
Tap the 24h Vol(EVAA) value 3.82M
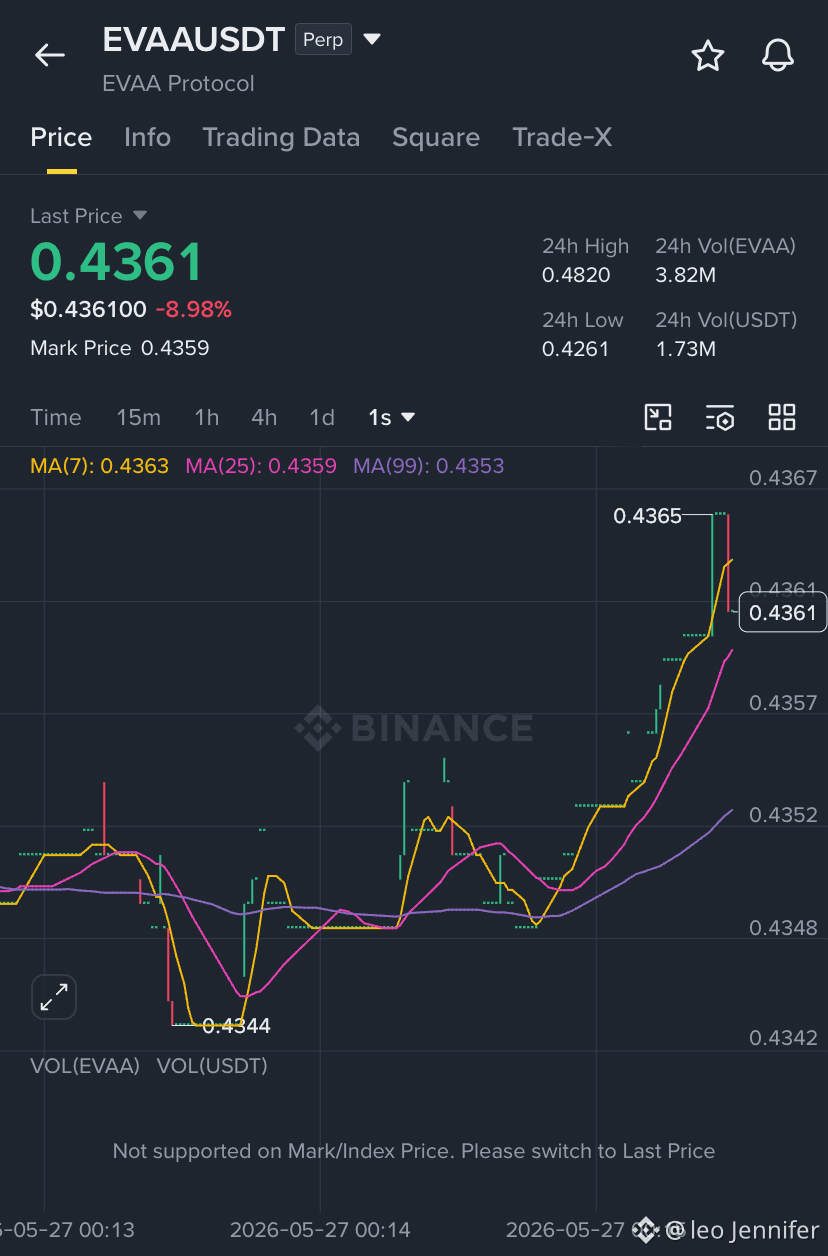point(685,275)
